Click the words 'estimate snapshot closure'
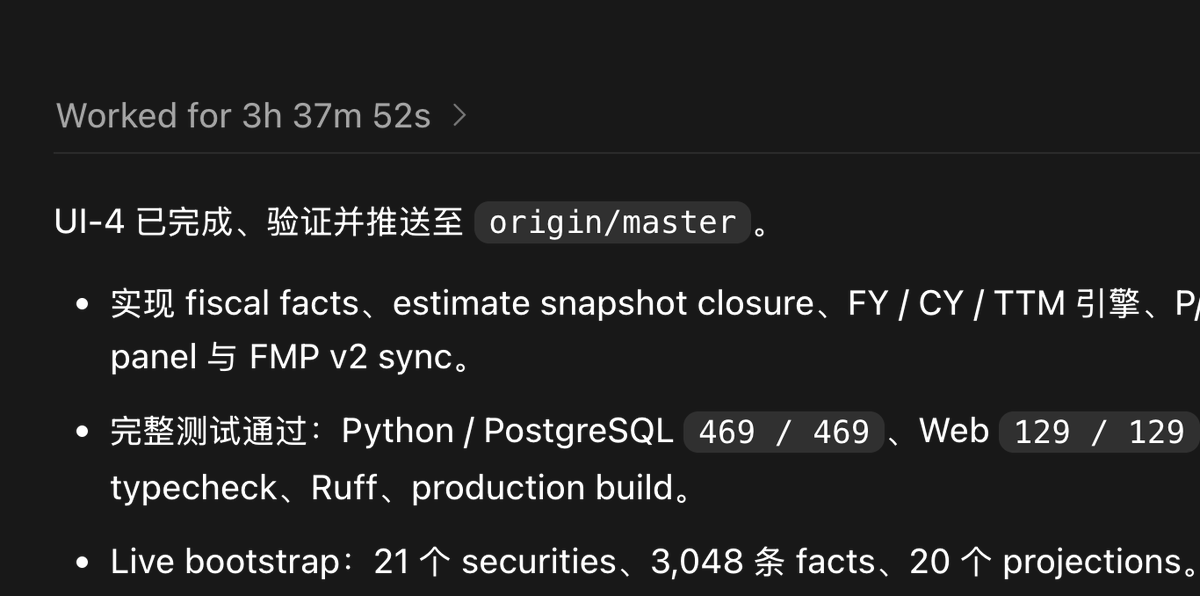This screenshot has width=1200, height=596. pos(603,303)
